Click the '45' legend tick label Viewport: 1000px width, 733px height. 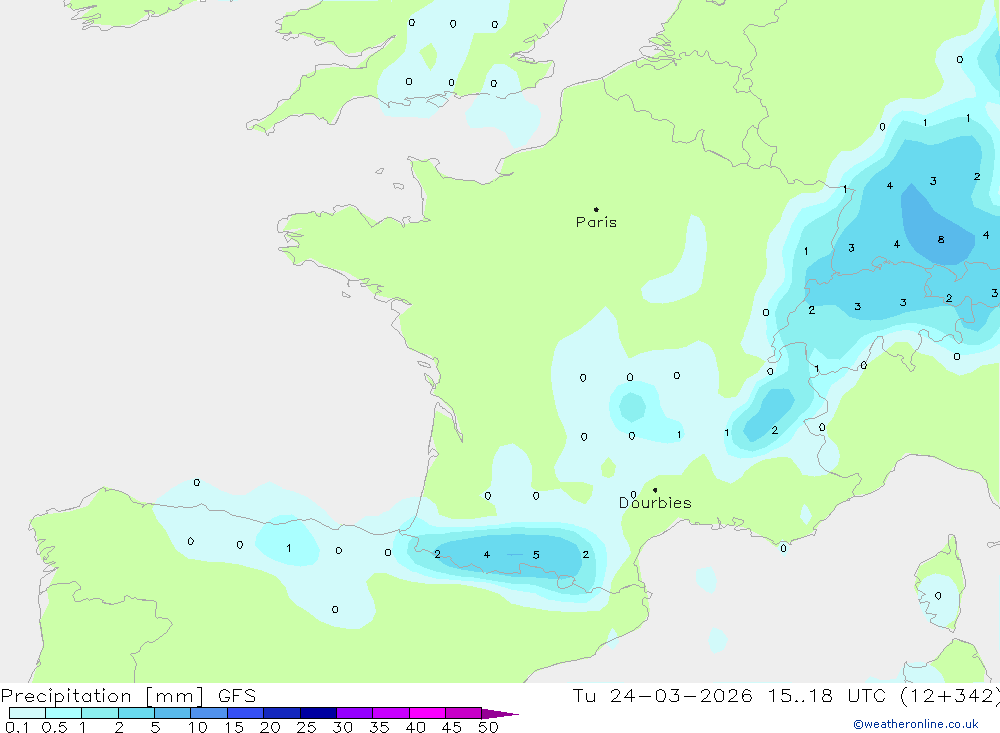[452, 727]
